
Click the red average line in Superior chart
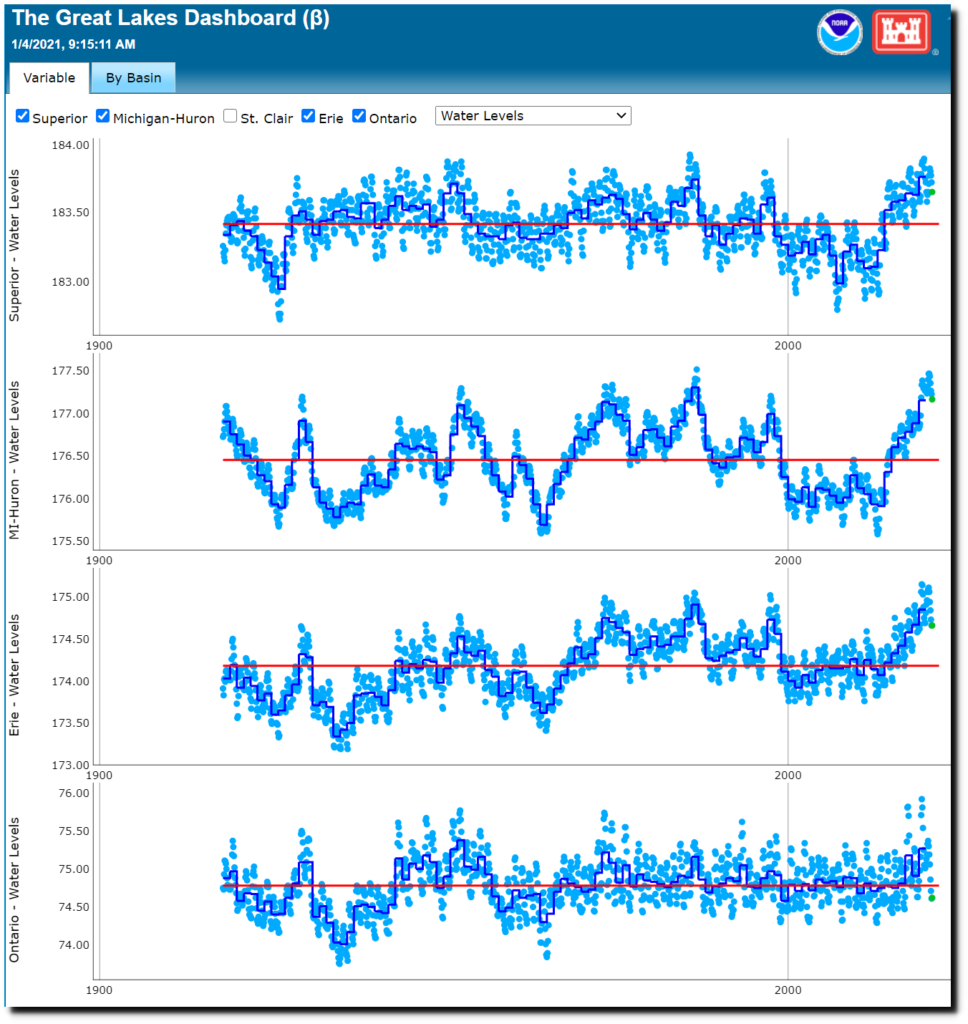point(600,224)
